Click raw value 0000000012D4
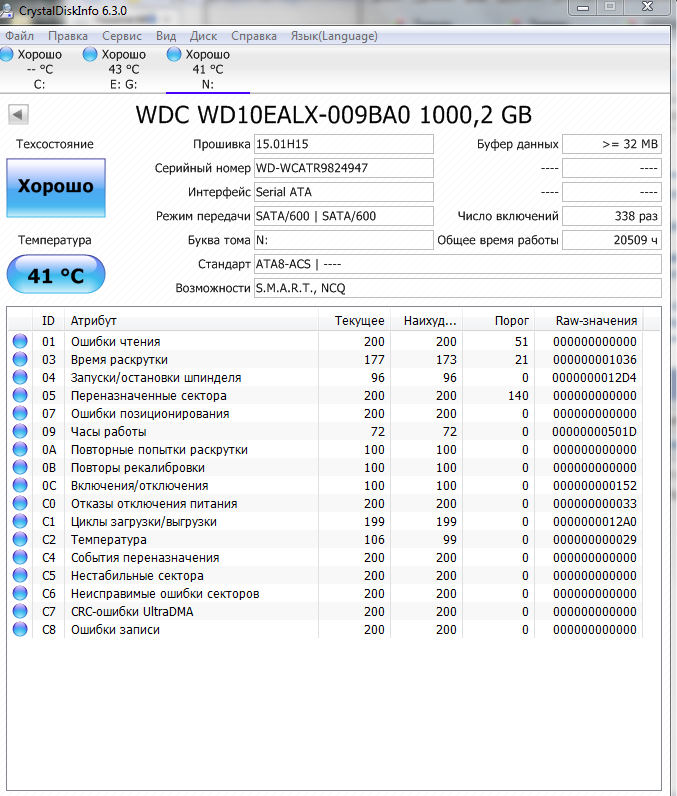The width and height of the screenshot is (677, 796). pyautogui.click(x=594, y=378)
